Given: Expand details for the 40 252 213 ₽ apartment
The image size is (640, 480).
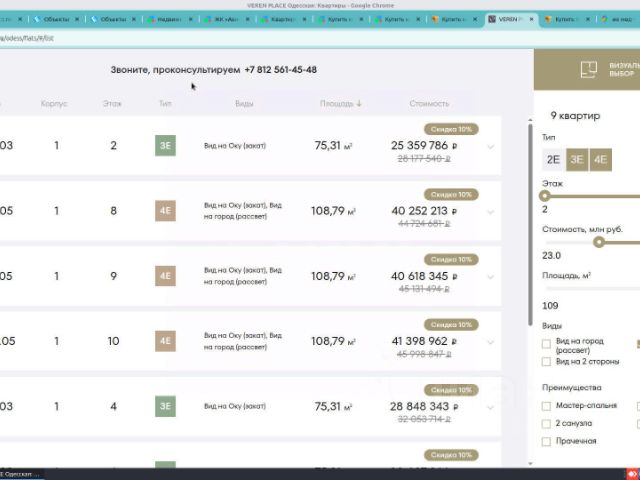Looking at the screenshot, I should click(x=491, y=212).
